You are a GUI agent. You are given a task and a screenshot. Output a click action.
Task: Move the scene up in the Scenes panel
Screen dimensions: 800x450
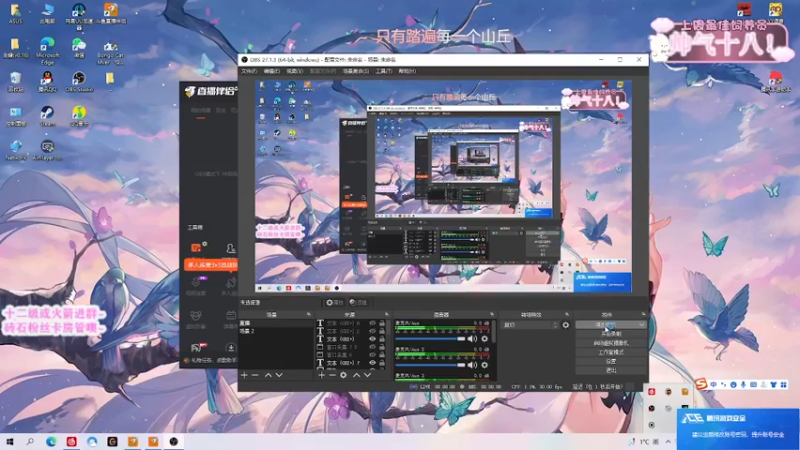[268, 375]
